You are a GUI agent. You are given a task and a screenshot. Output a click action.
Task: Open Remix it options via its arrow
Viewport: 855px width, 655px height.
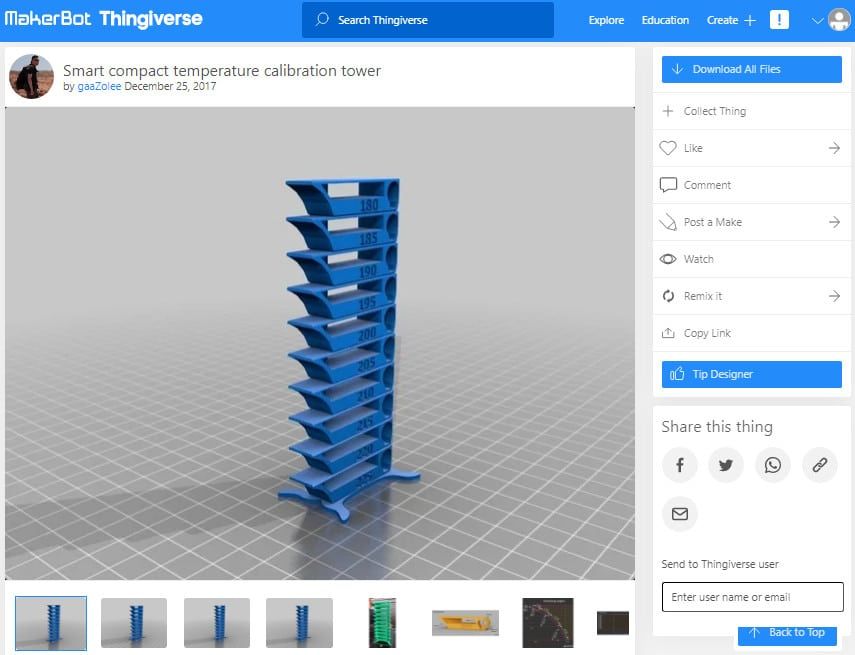834,296
